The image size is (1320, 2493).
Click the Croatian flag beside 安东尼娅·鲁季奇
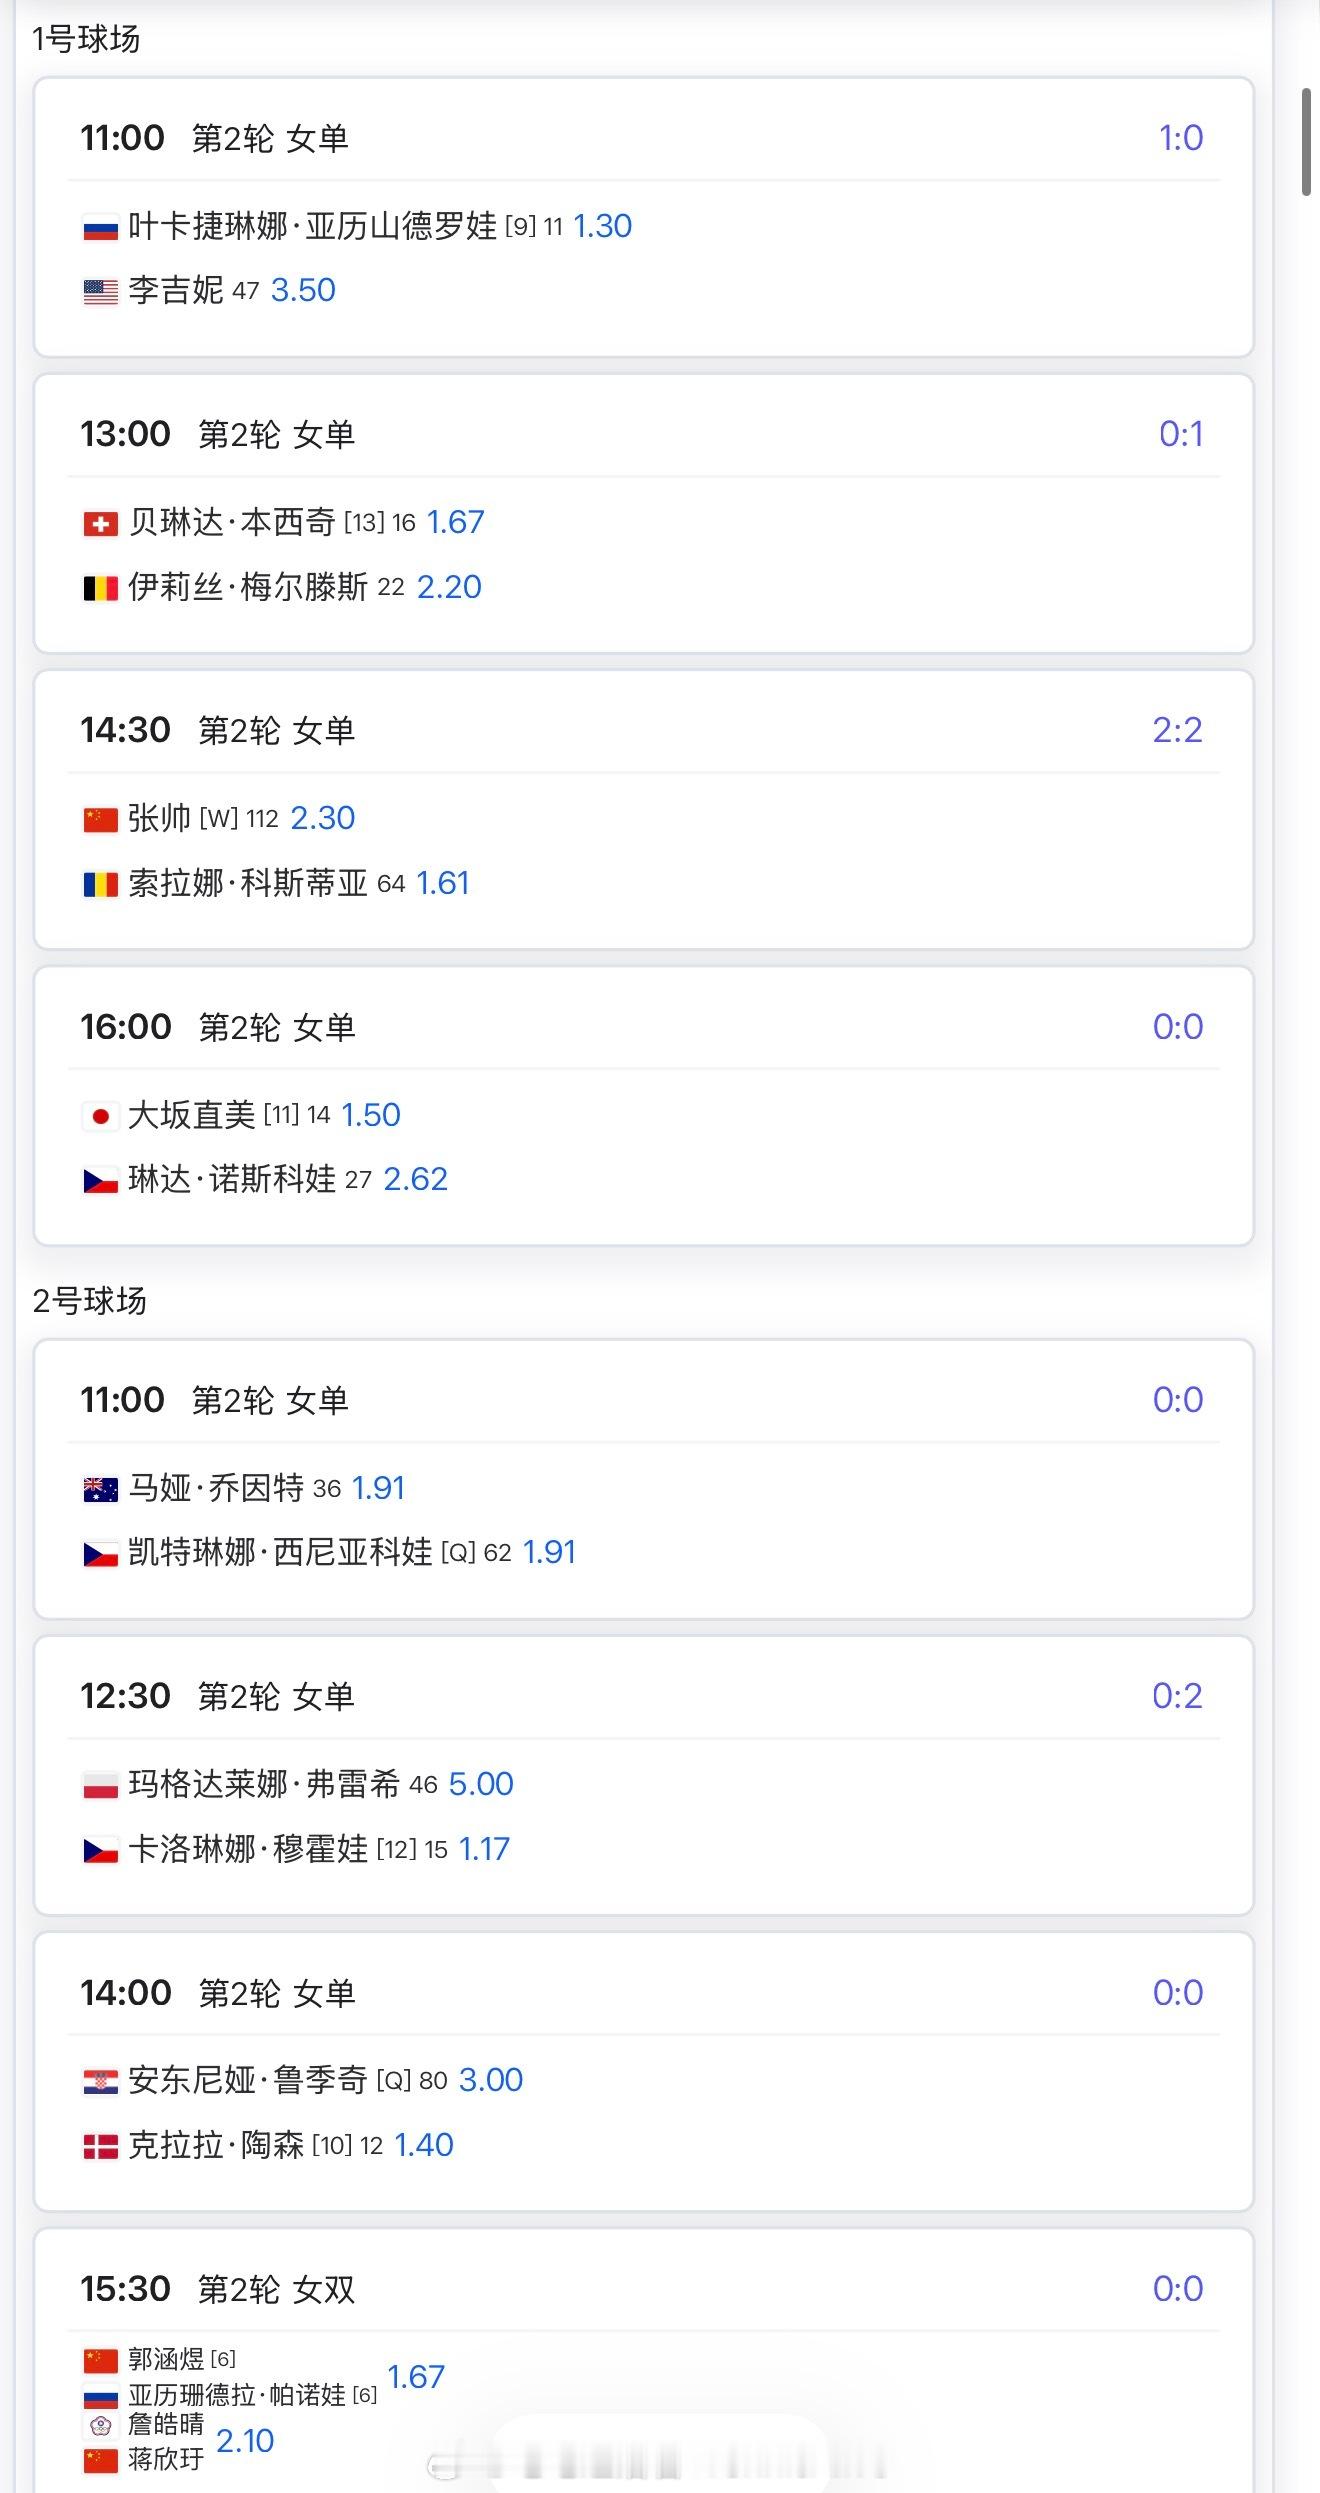coord(100,2081)
